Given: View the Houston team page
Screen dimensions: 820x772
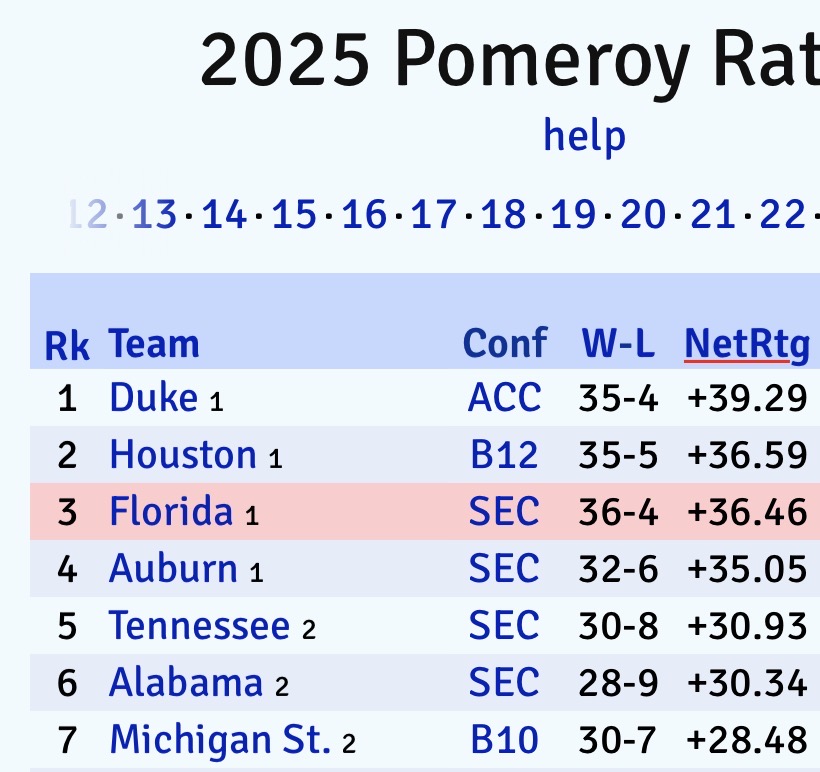Looking at the screenshot, I should tap(183, 455).
